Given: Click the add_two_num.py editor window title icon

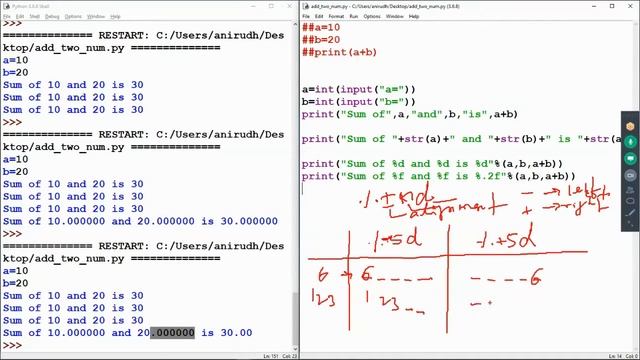Looking at the screenshot, I should (306, 6).
